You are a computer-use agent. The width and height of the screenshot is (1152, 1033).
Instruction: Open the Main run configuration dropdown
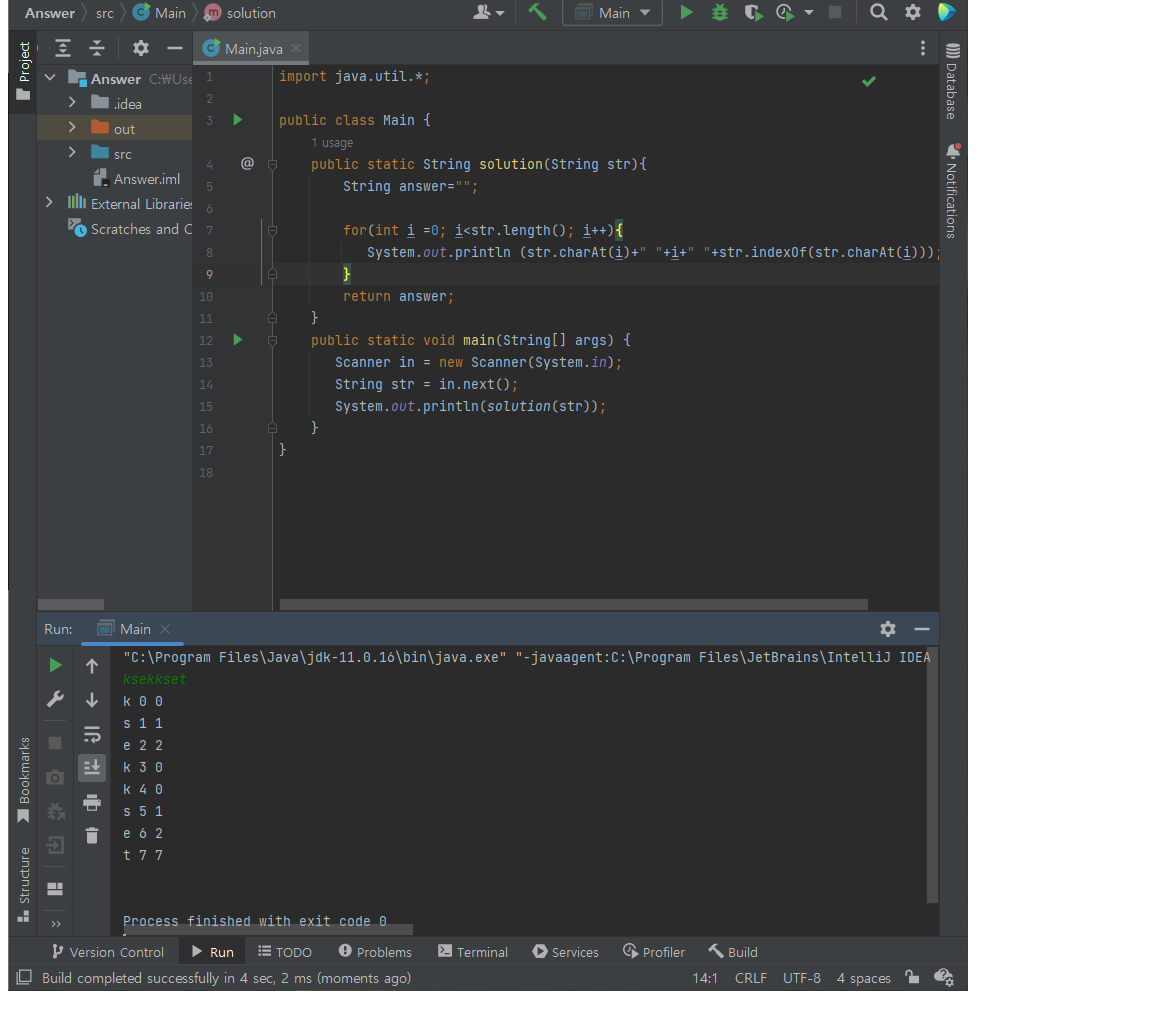pyautogui.click(x=613, y=13)
